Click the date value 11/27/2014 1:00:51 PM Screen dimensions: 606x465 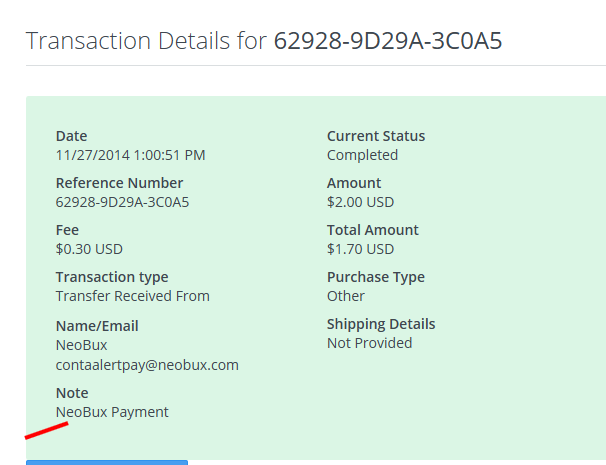(x=130, y=155)
